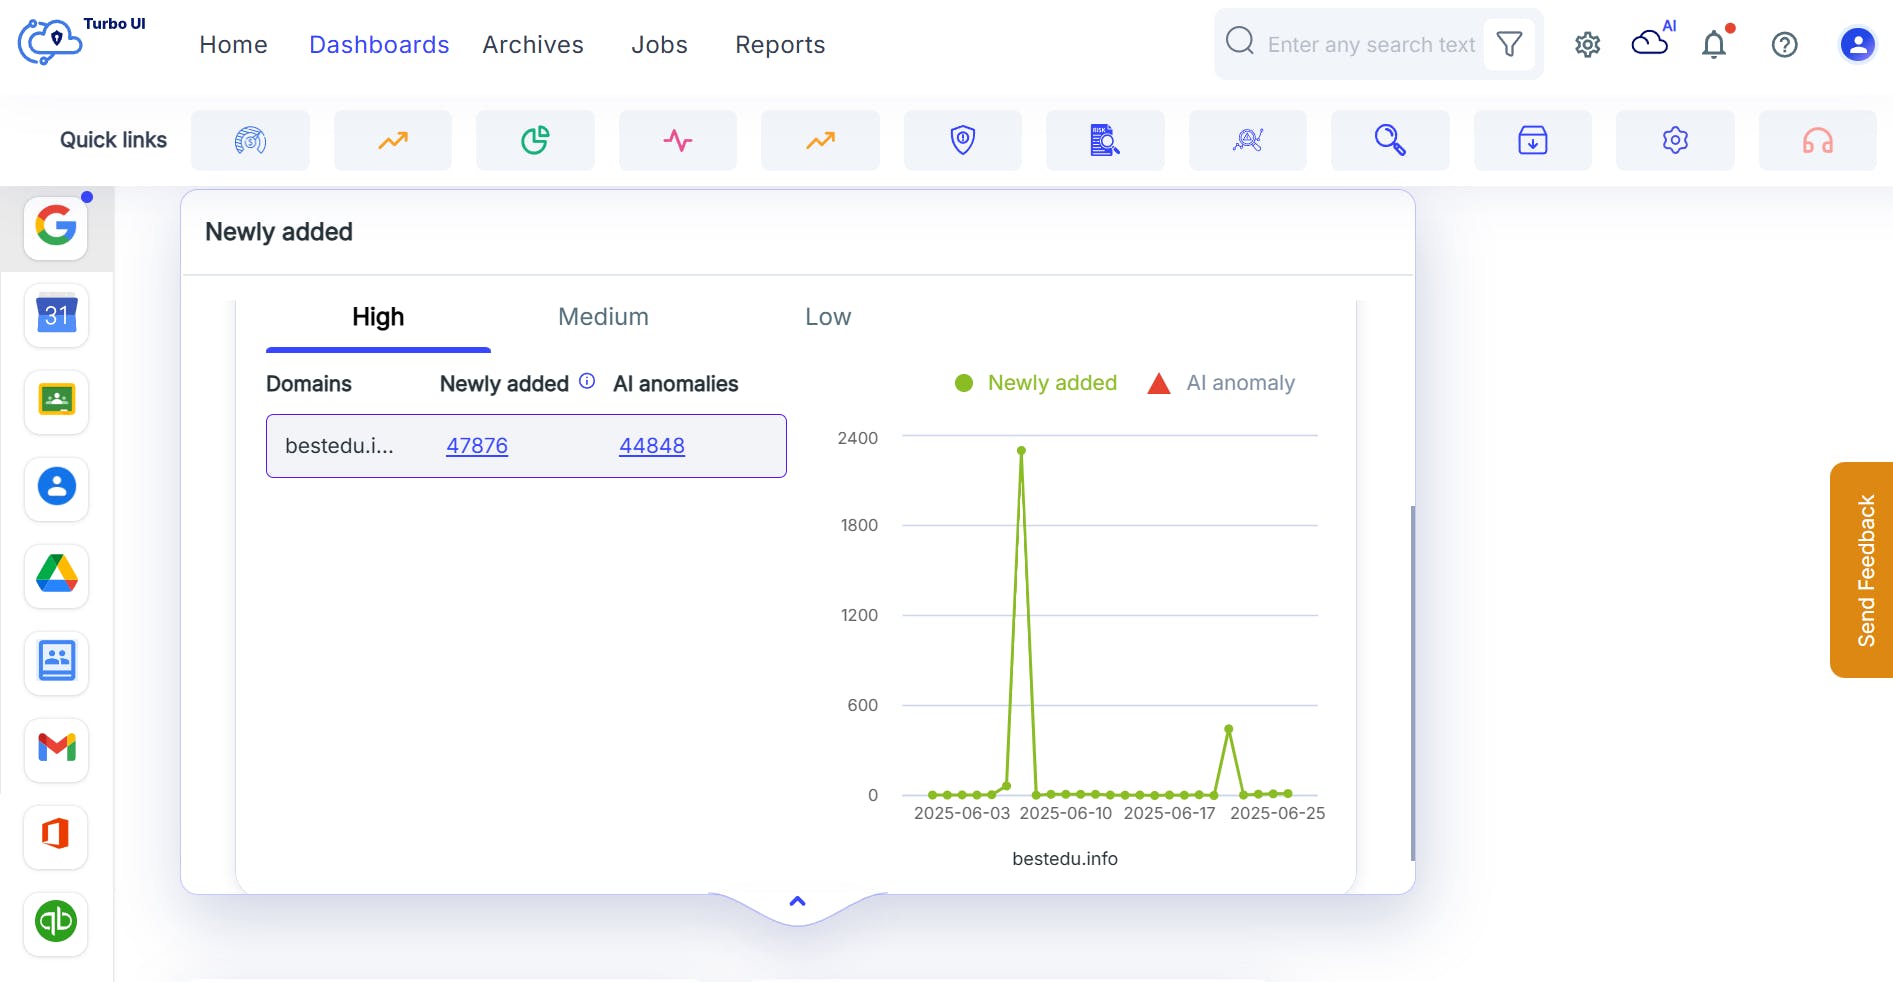Screen dimensions: 1893x982
Task: Click the smaller chart peak before 2025-06-25
Action: point(1228,729)
